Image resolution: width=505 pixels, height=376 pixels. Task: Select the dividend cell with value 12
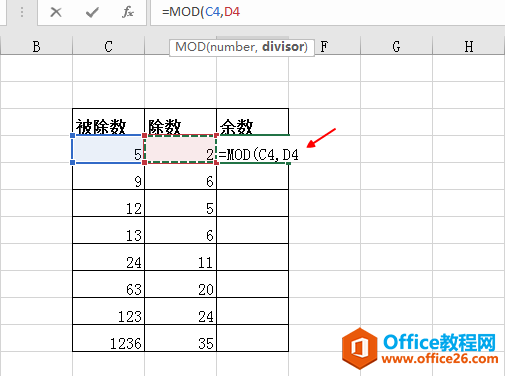(108, 203)
